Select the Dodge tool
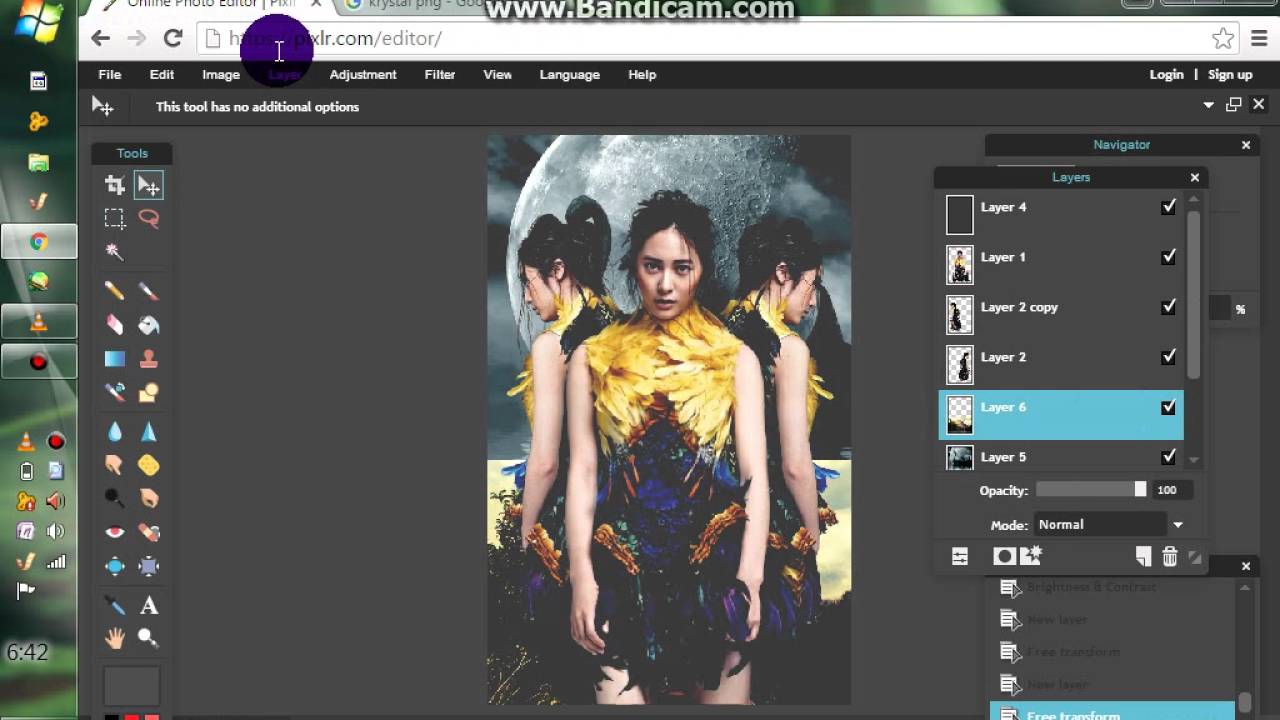 [x=115, y=498]
